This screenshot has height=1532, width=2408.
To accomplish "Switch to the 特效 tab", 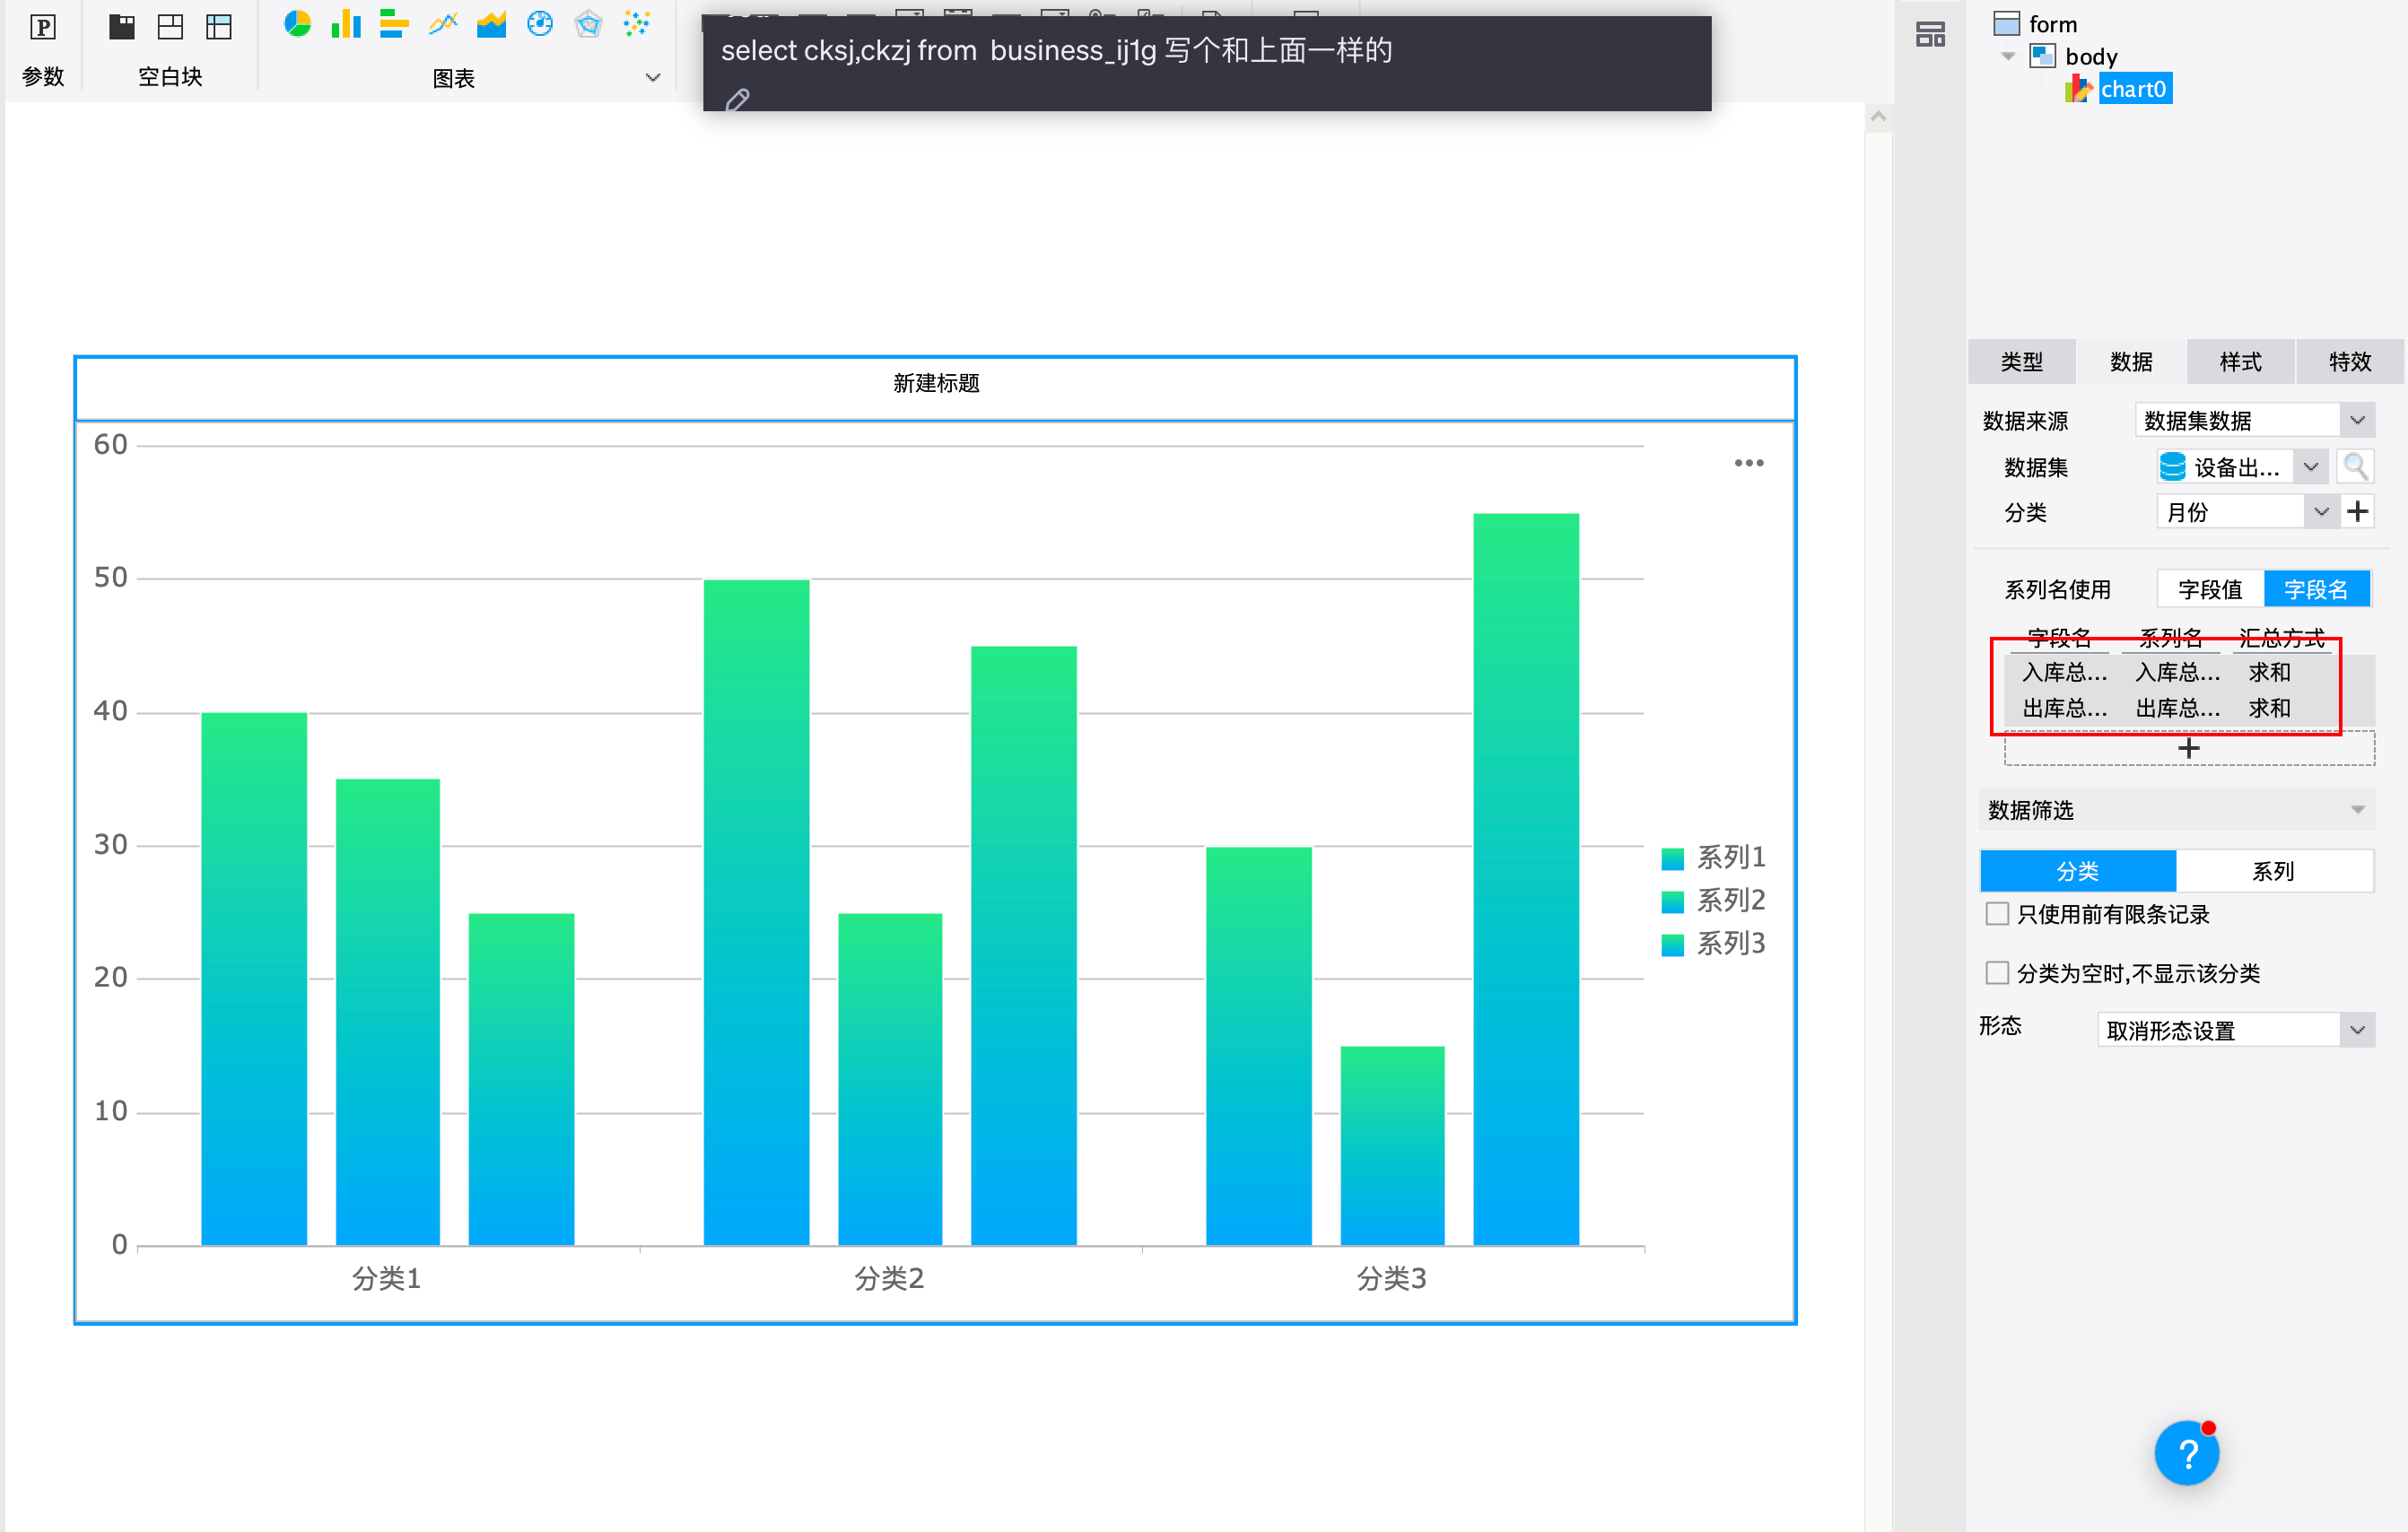I will pos(2350,362).
